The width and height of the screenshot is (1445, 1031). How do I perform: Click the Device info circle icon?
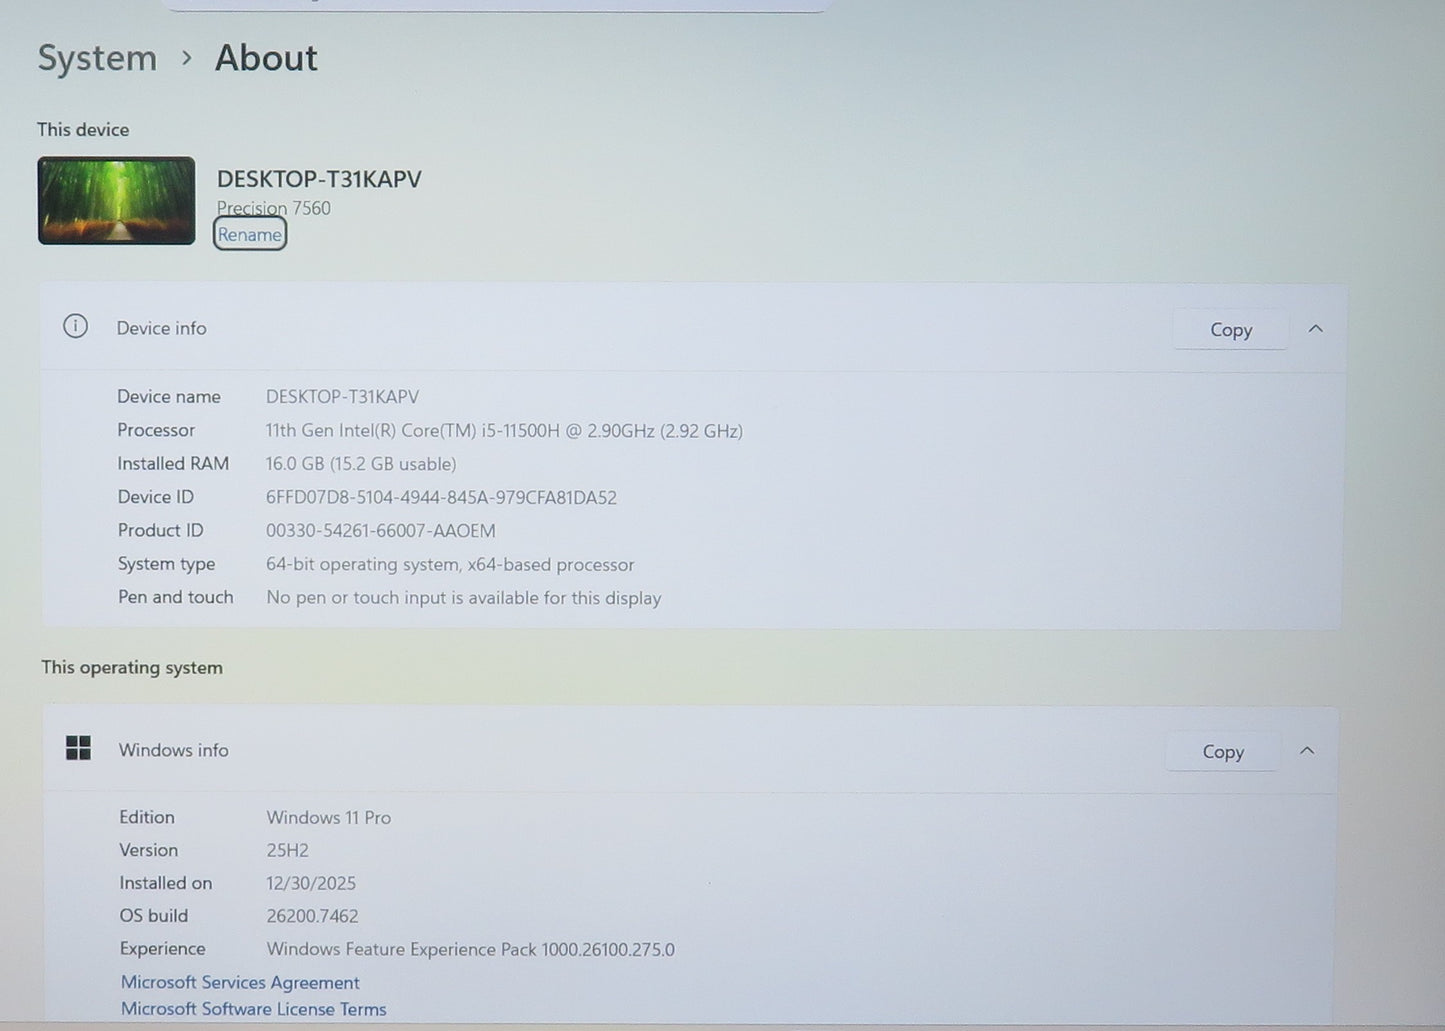[x=76, y=327]
